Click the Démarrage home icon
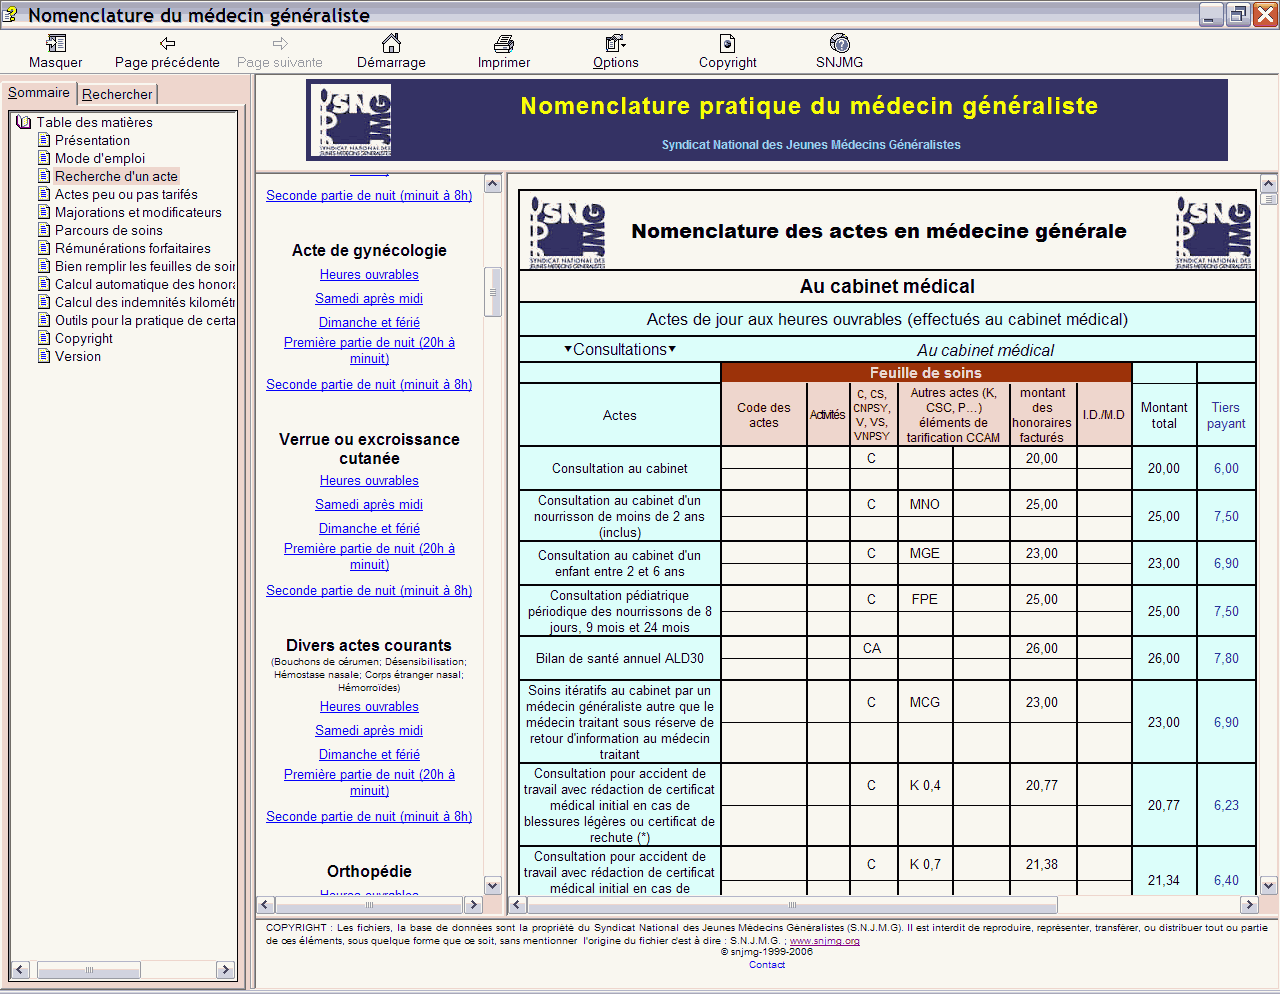This screenshot has height=994, width=1280. [x=391, y=43]
